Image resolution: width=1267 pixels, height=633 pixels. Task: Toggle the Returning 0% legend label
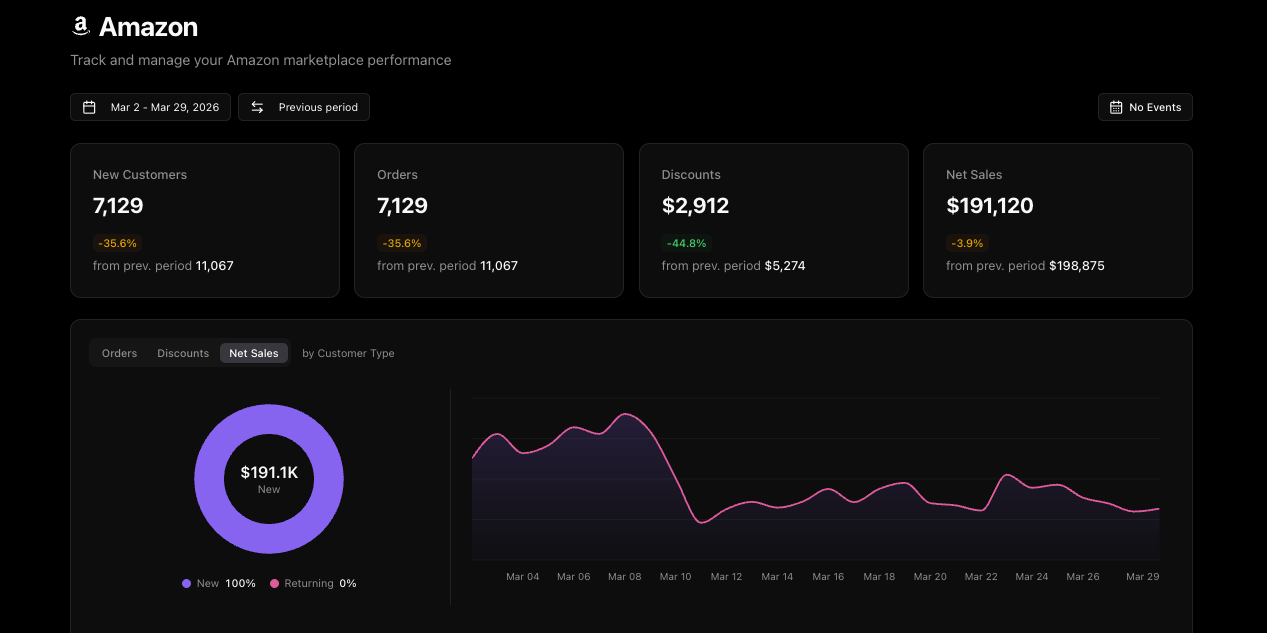[320, 583]
